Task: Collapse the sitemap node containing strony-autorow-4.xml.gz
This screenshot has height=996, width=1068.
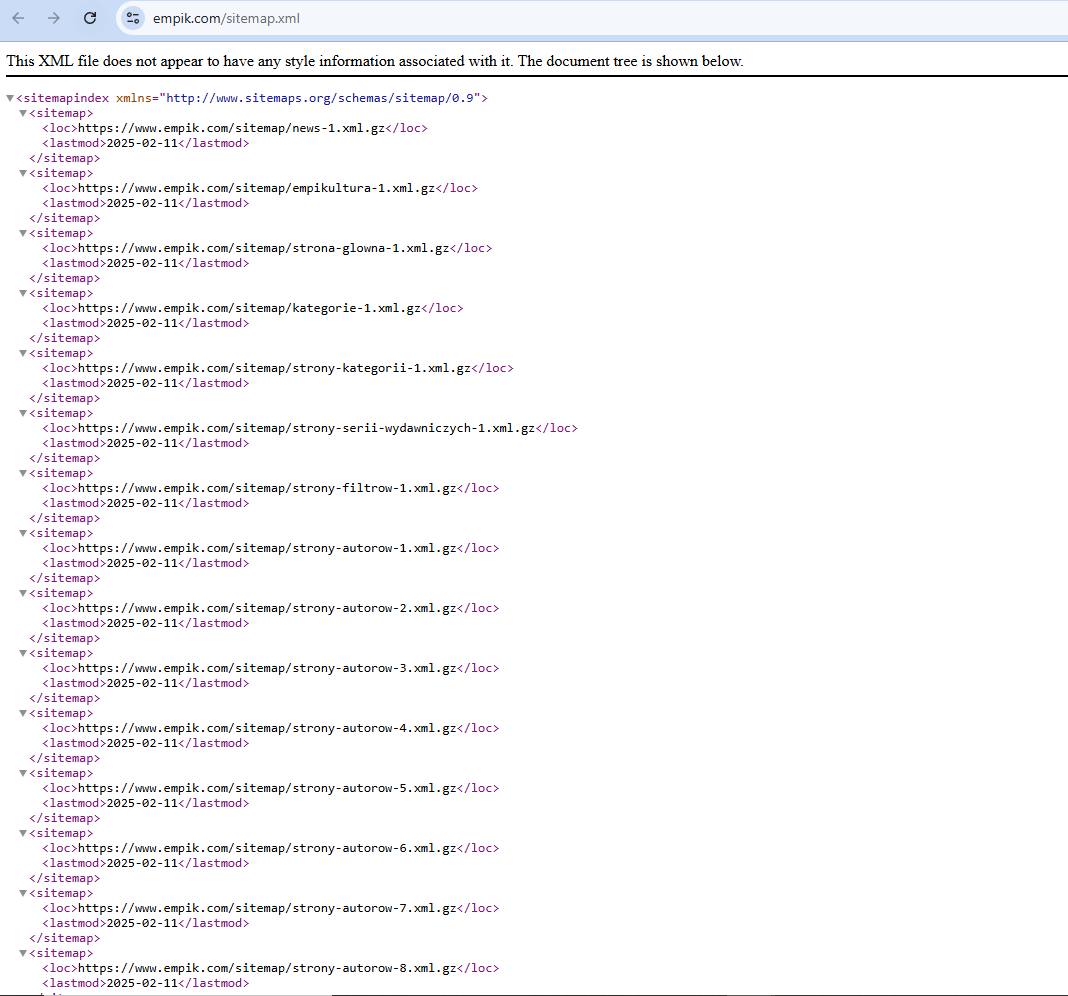Action: coord(23,713)
